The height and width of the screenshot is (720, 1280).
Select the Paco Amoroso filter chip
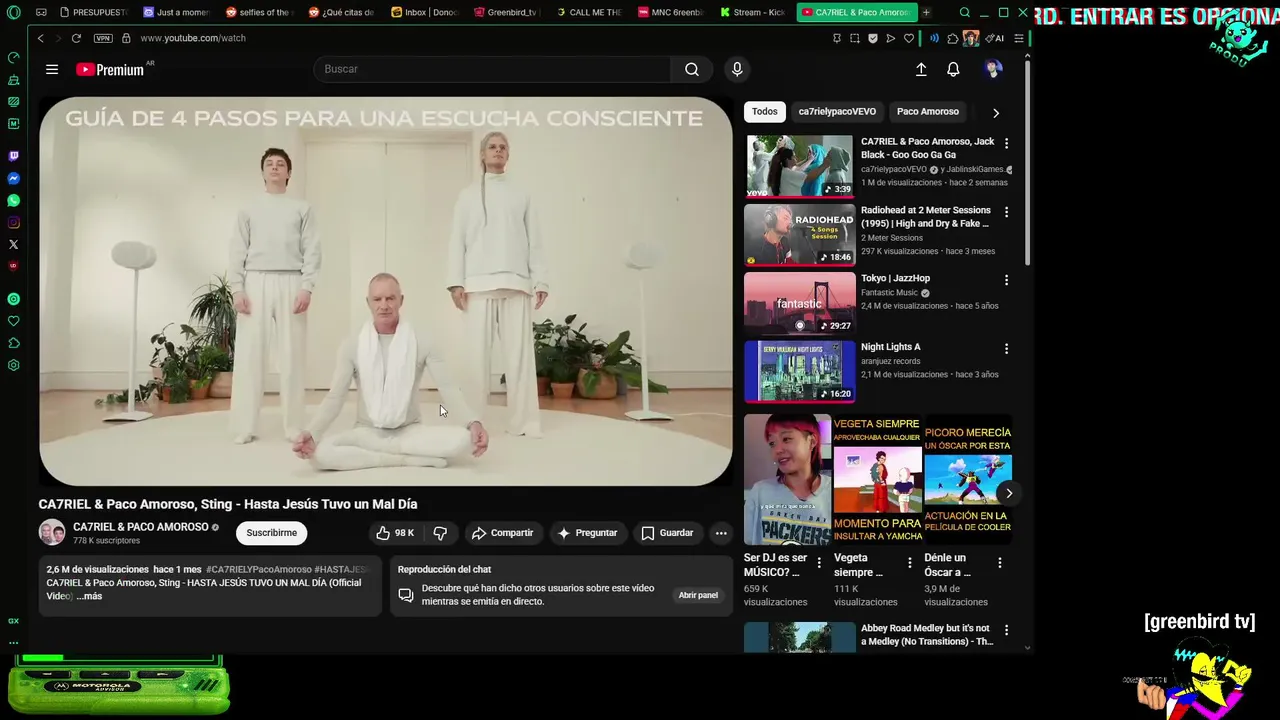928,112
